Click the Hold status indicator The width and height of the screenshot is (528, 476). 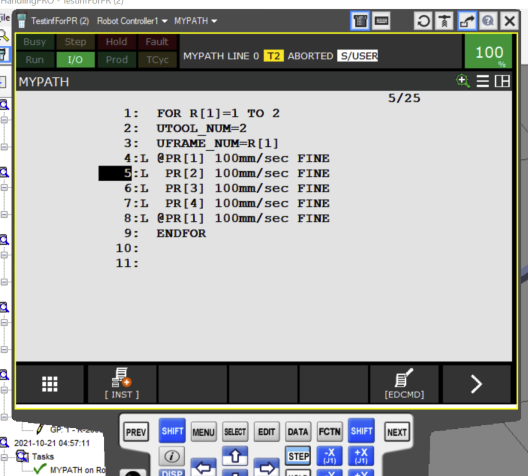tap(117, 42)
